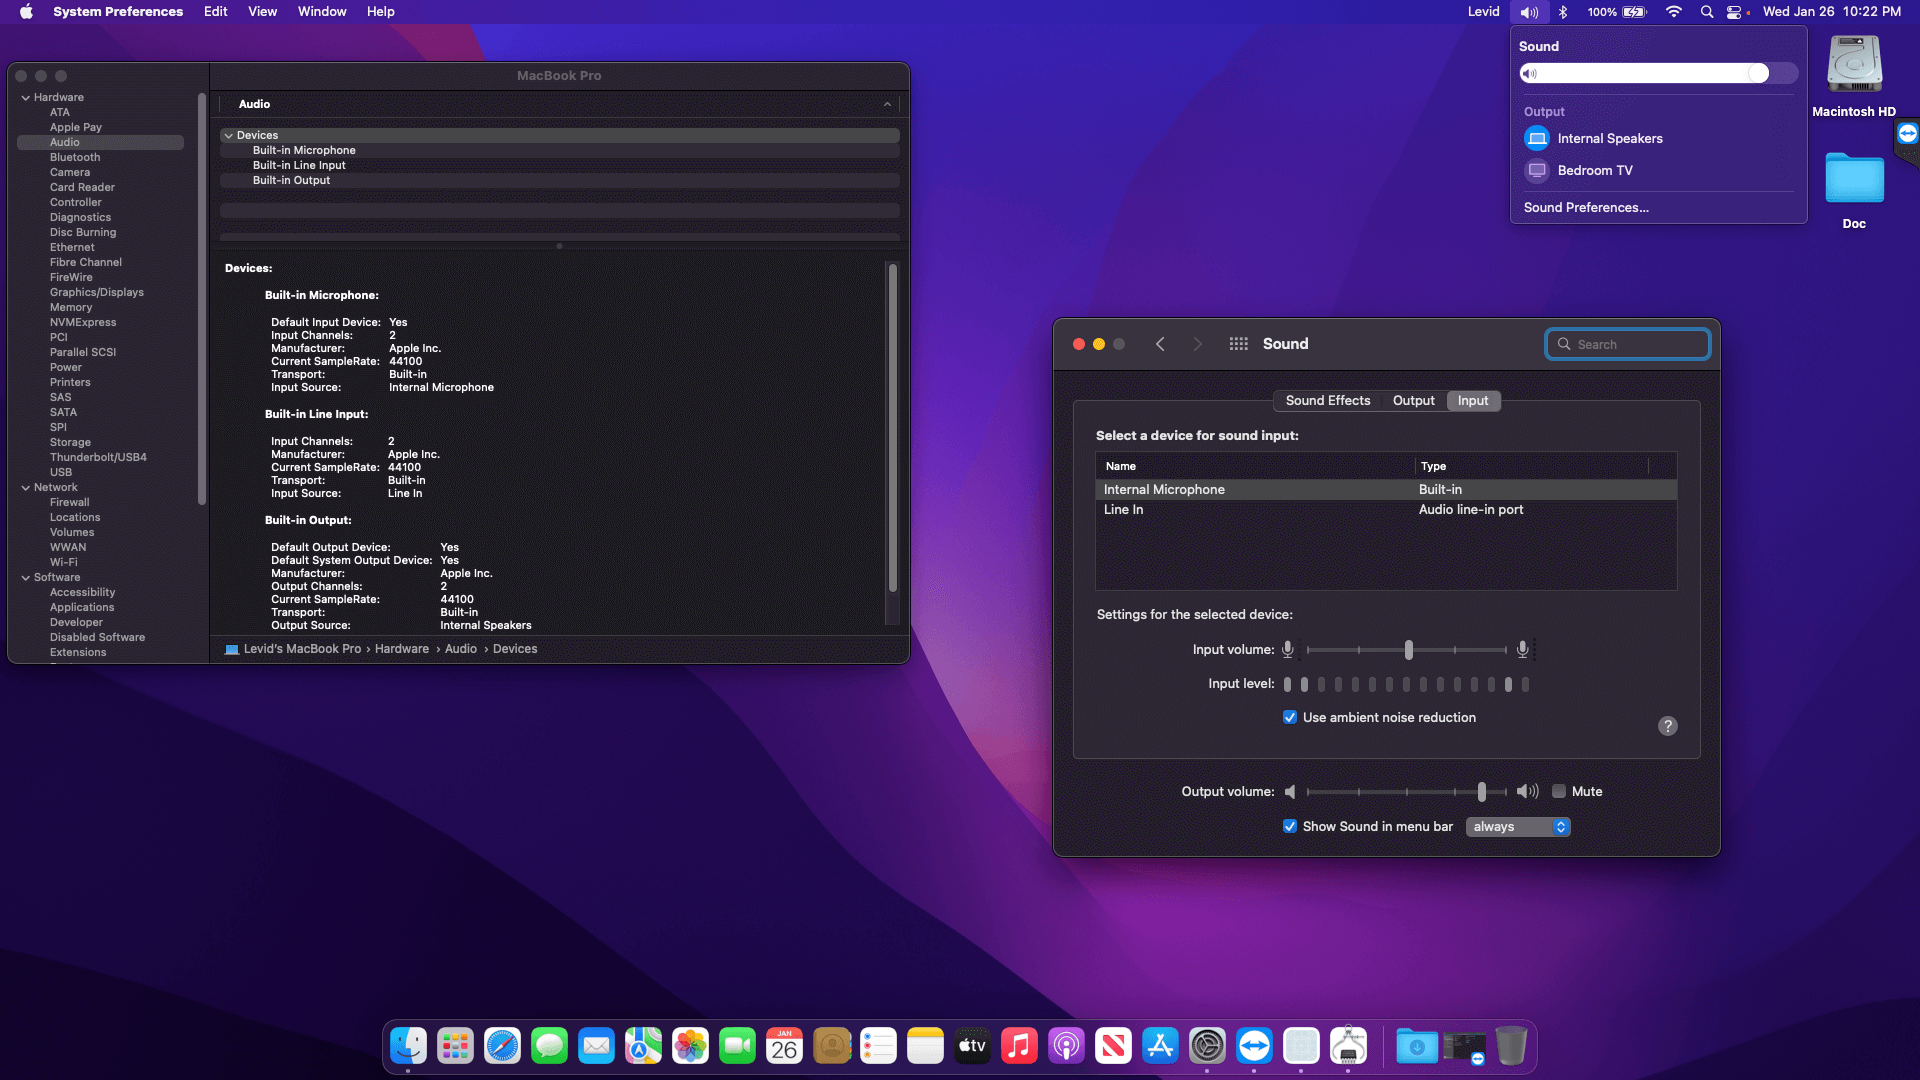This screenshot has width=1920, height=1080.
Task: Collapse the Software section in sidebar
Action: tap(25, 577)
